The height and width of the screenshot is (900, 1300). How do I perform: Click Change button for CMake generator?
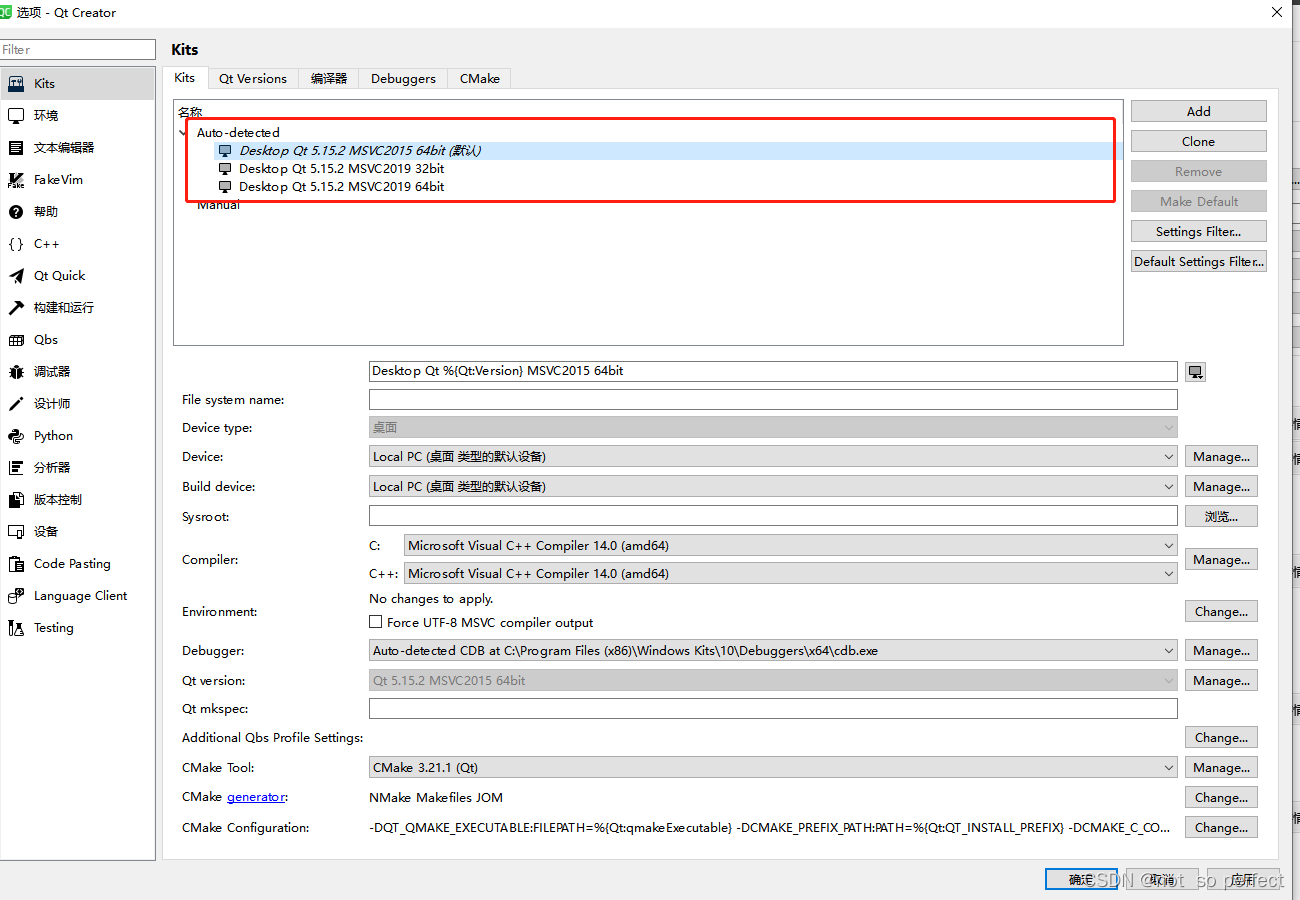coord(1221,797)
